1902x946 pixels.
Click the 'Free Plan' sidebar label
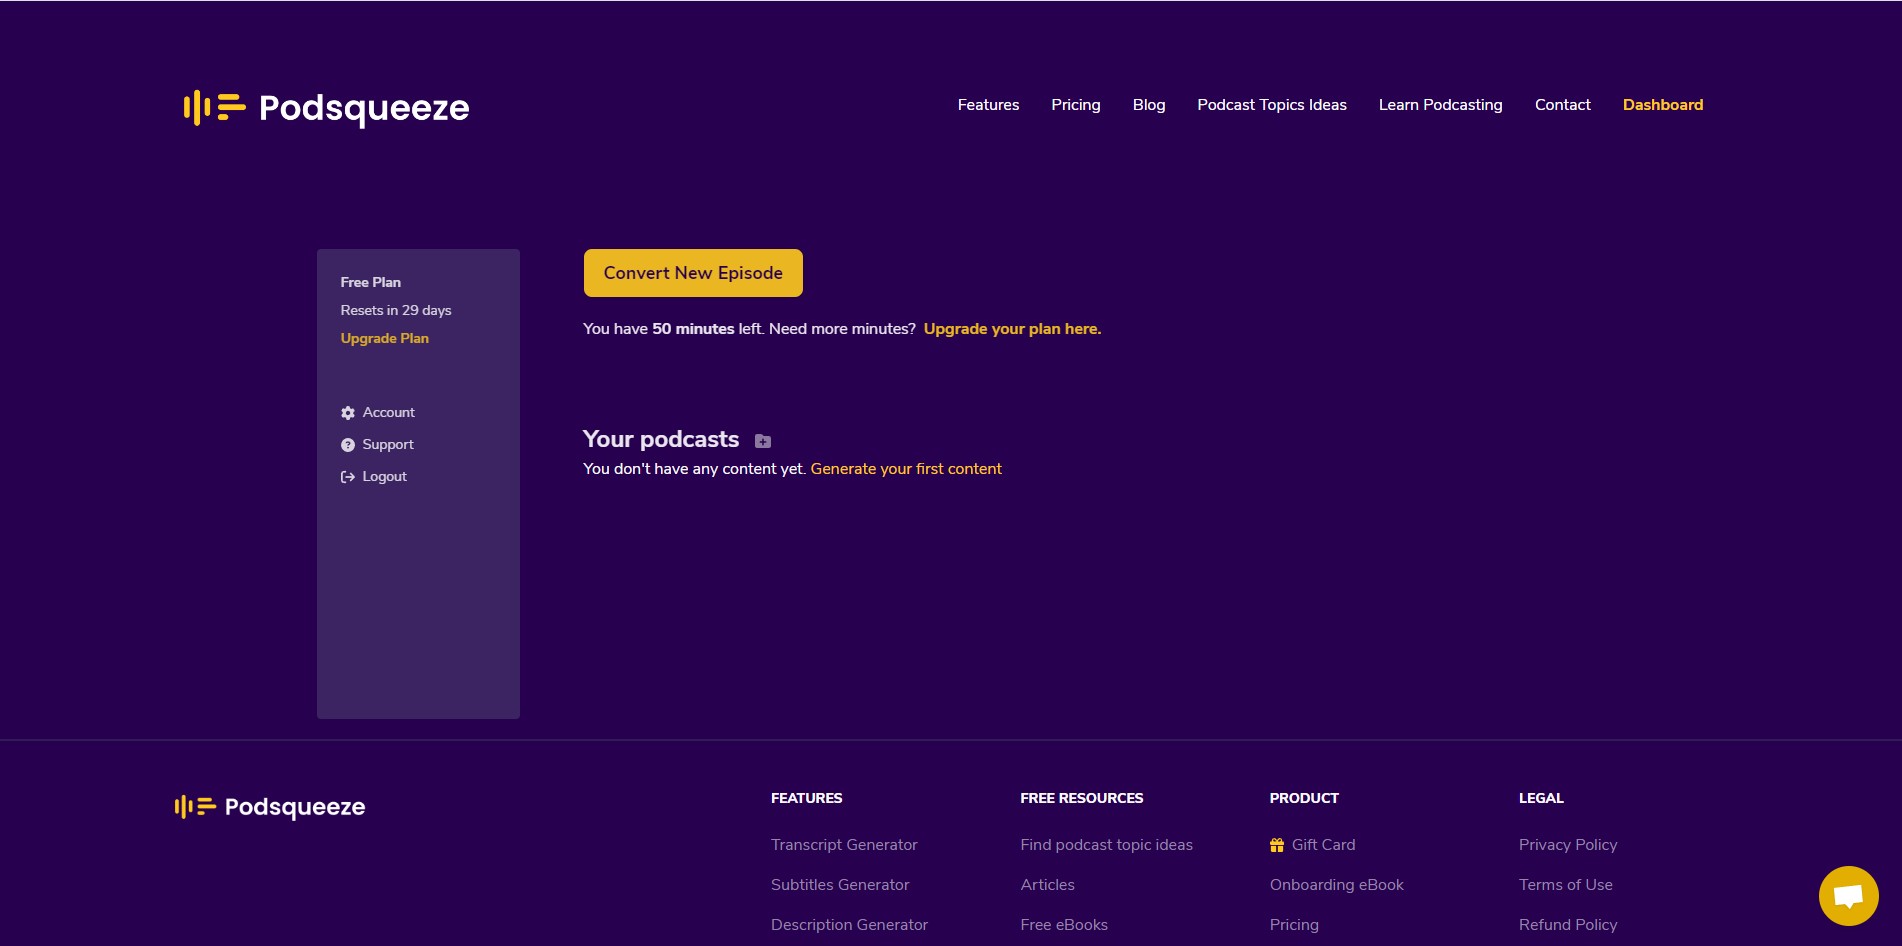click(371, 283)
